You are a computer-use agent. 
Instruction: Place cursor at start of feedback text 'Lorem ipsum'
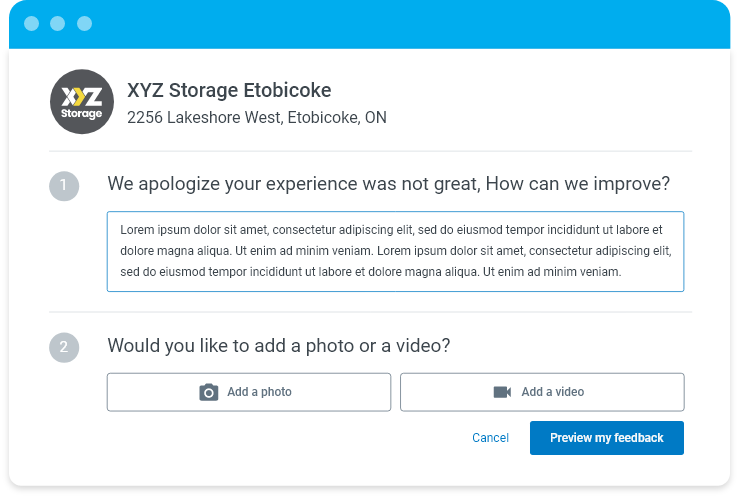(121, 229)
